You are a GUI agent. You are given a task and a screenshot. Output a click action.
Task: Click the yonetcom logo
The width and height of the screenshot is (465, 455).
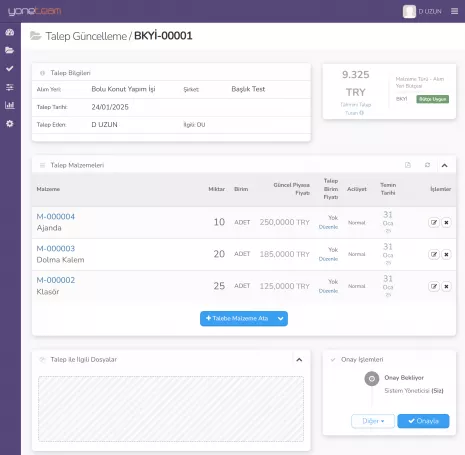point(35,11)
